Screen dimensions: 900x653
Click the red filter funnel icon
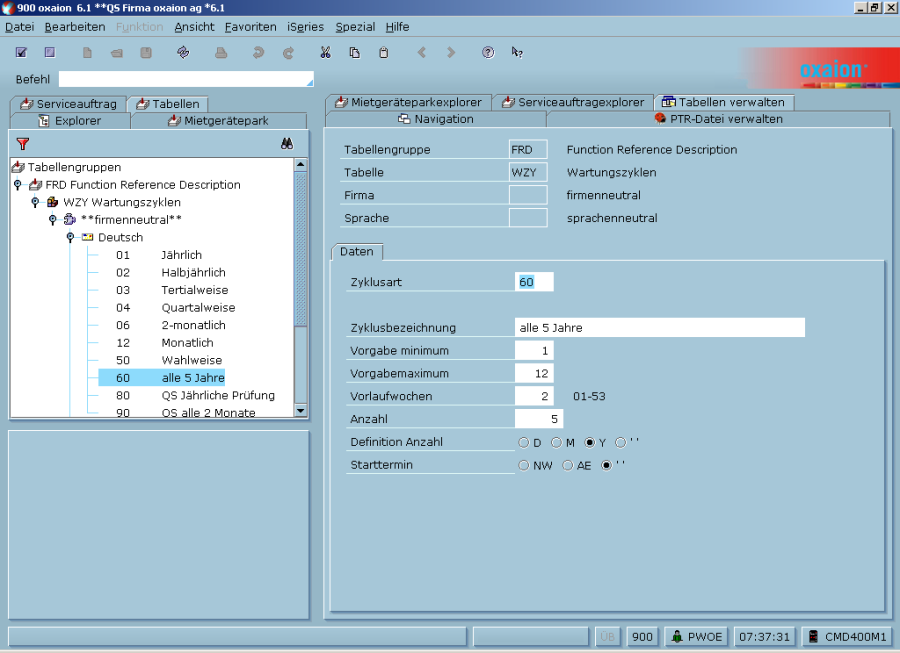[x=23, y=143]
